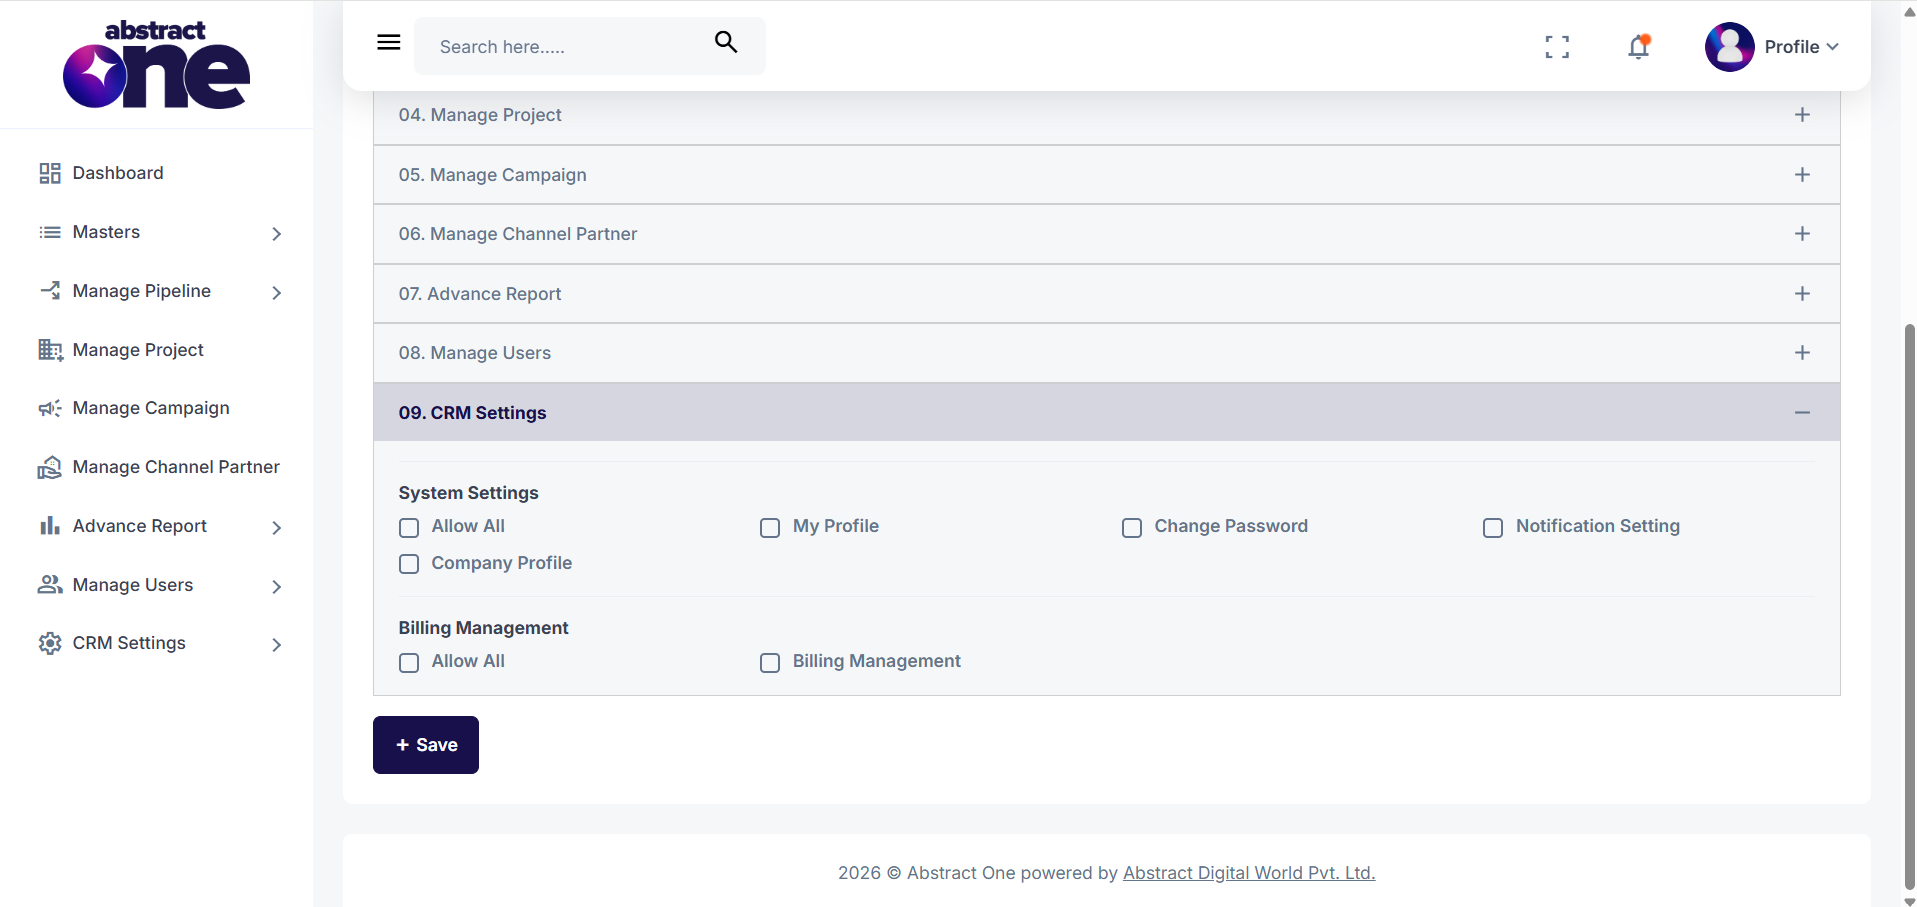Click the System Settings heading
1917x907 pixels.
468,493
